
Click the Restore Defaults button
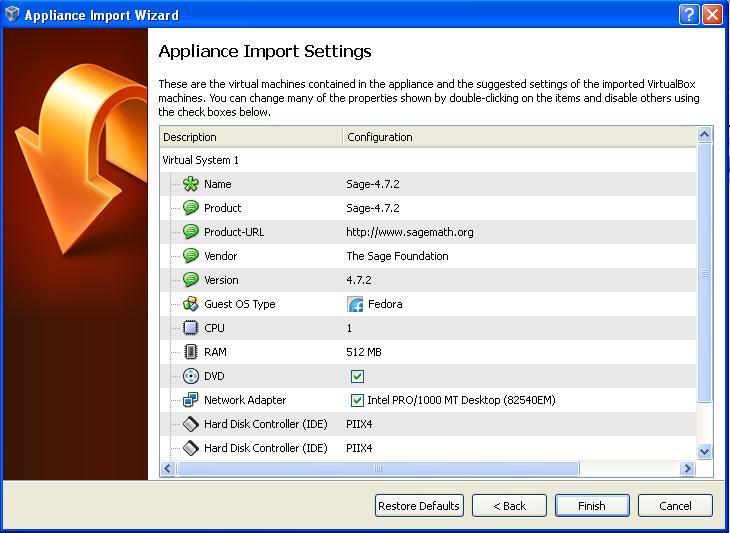click(x=419, y=506)
